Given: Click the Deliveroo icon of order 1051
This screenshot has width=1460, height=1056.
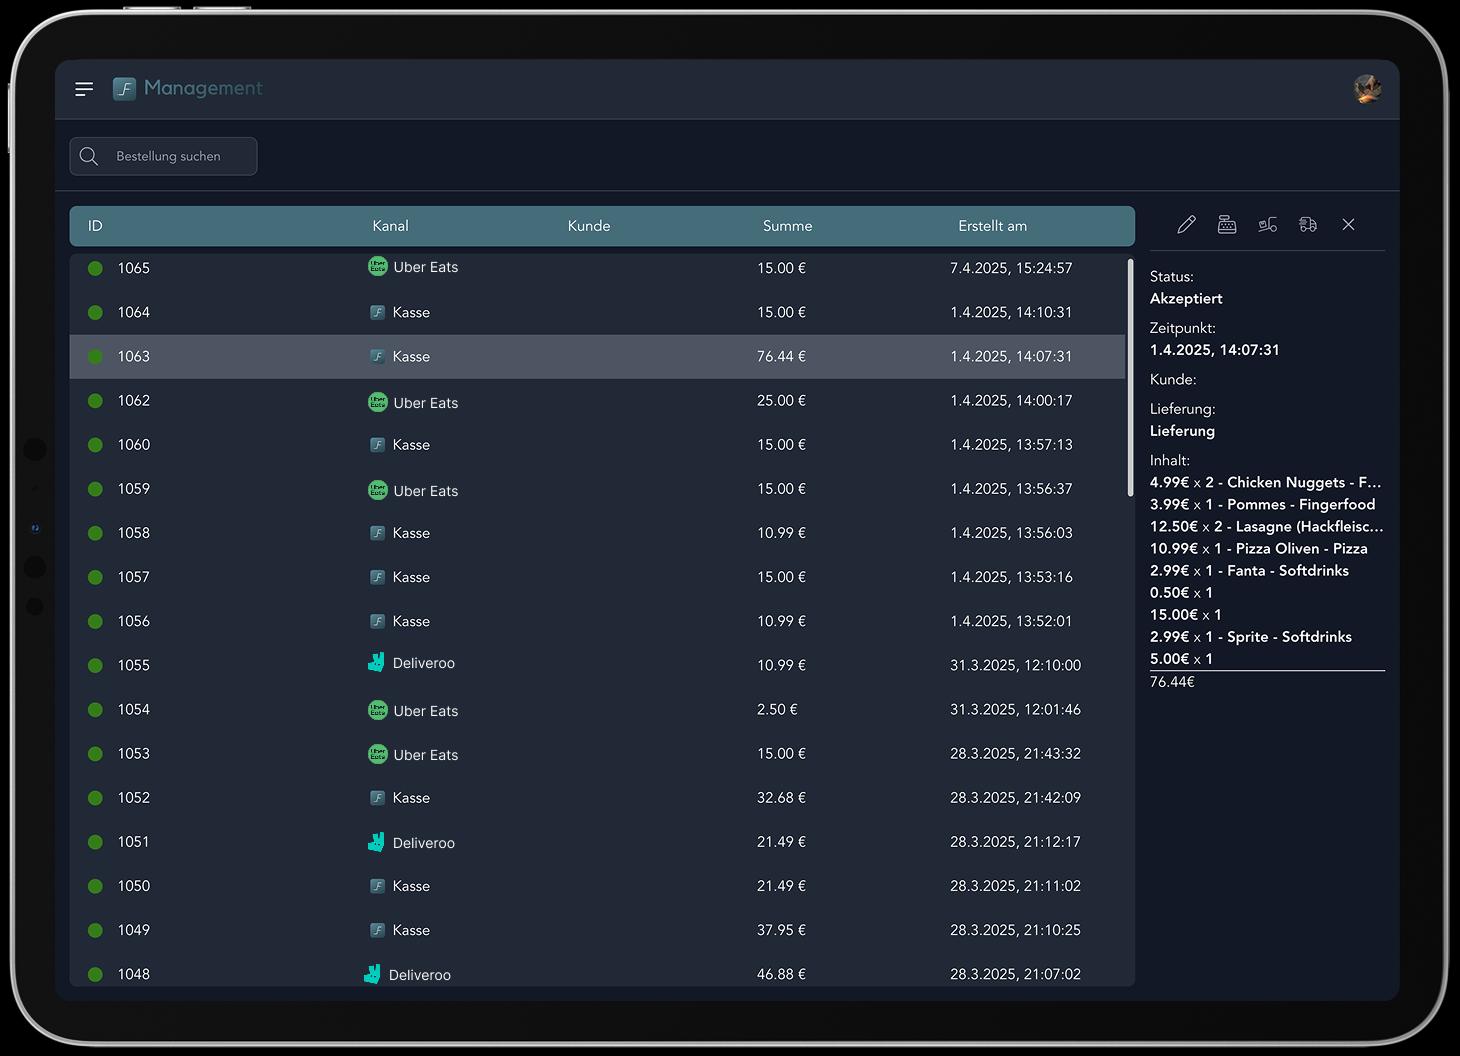Looking at the screenshot, I should [377, 842].
